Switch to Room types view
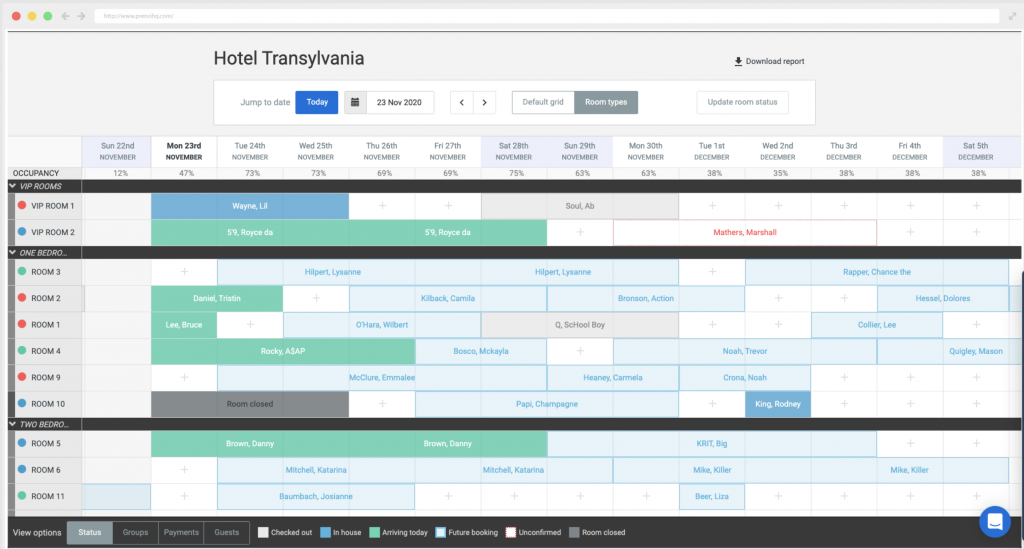 tap(606, 102)
